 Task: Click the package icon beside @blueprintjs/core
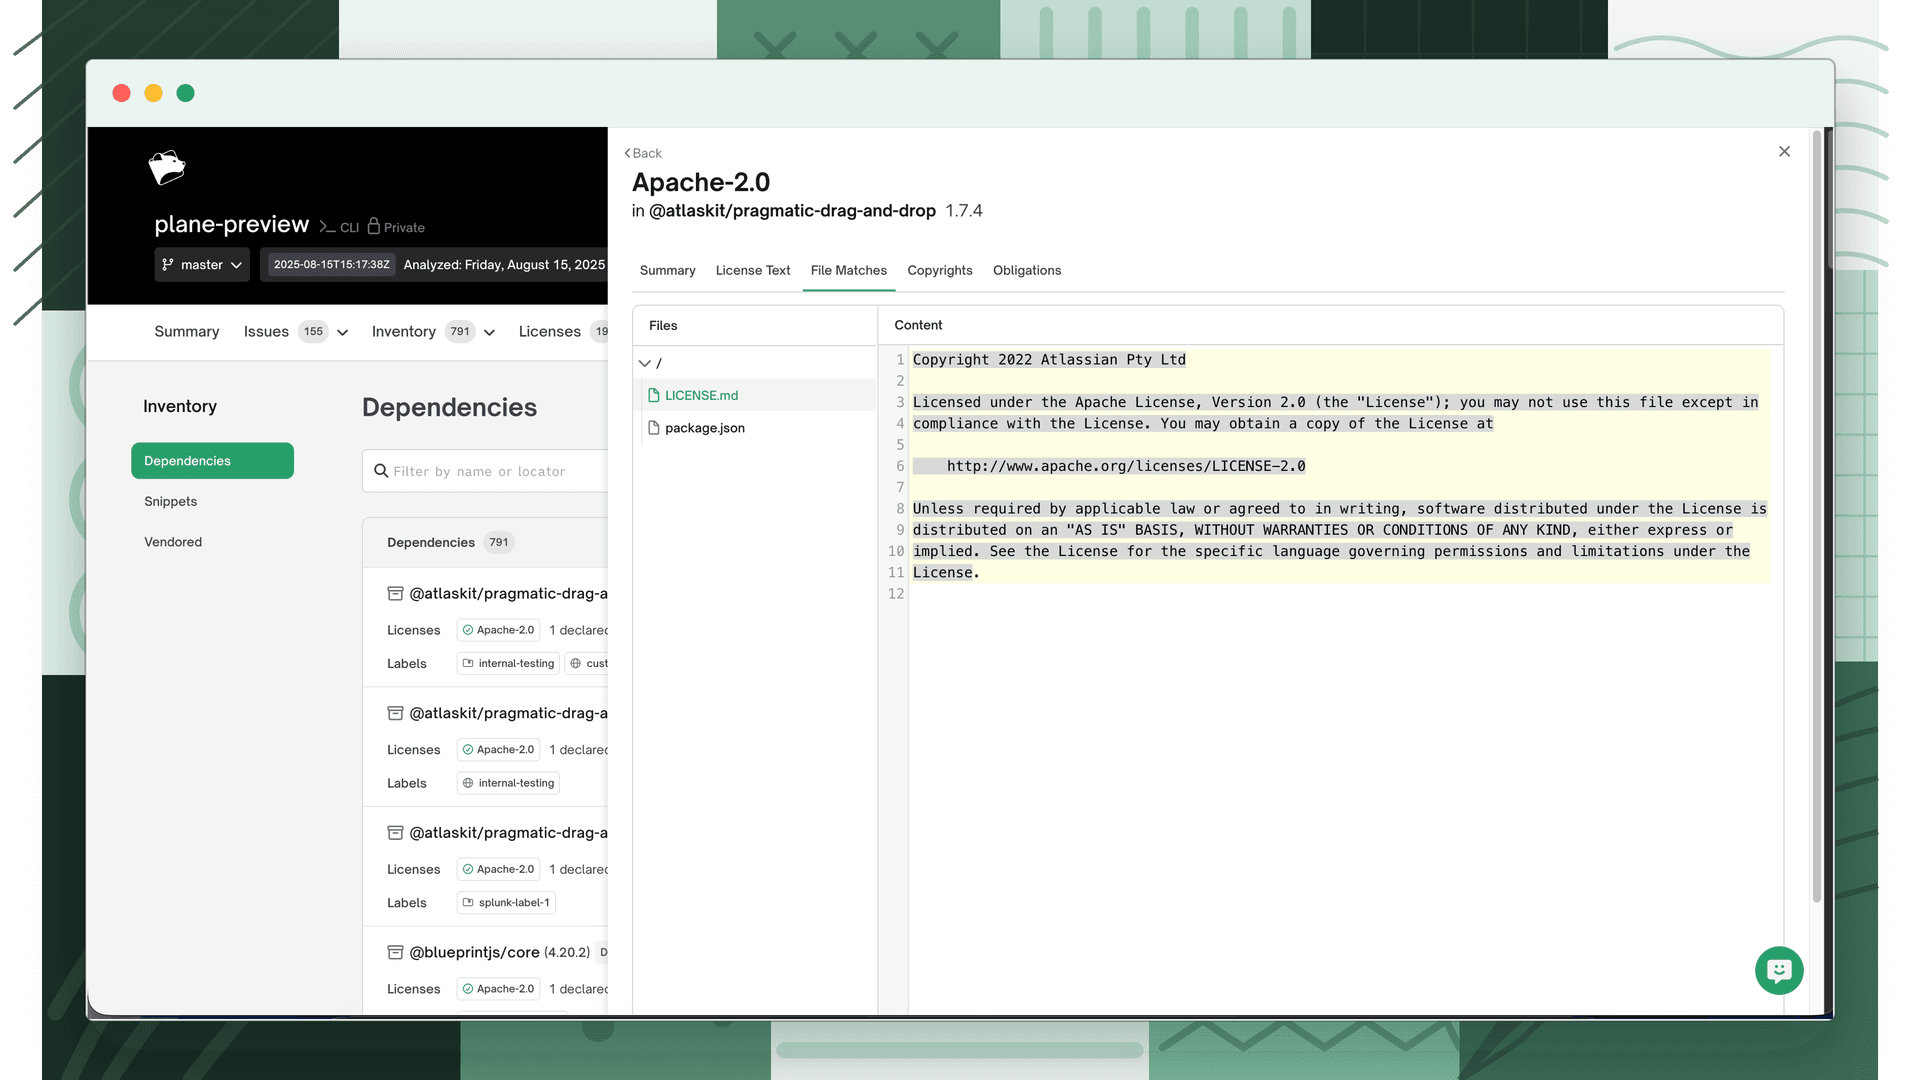(395, 952)
